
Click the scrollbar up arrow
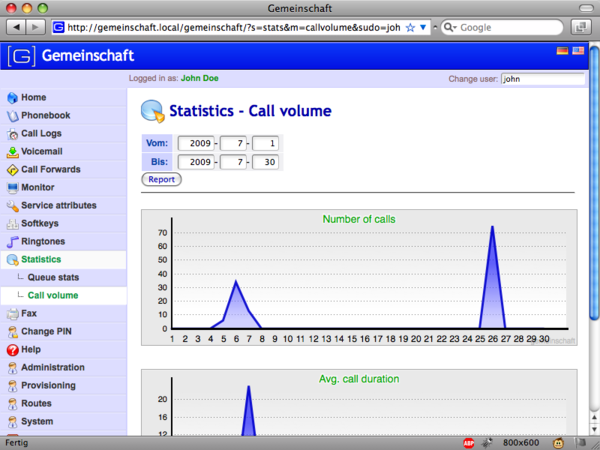(x=594, y=417)
